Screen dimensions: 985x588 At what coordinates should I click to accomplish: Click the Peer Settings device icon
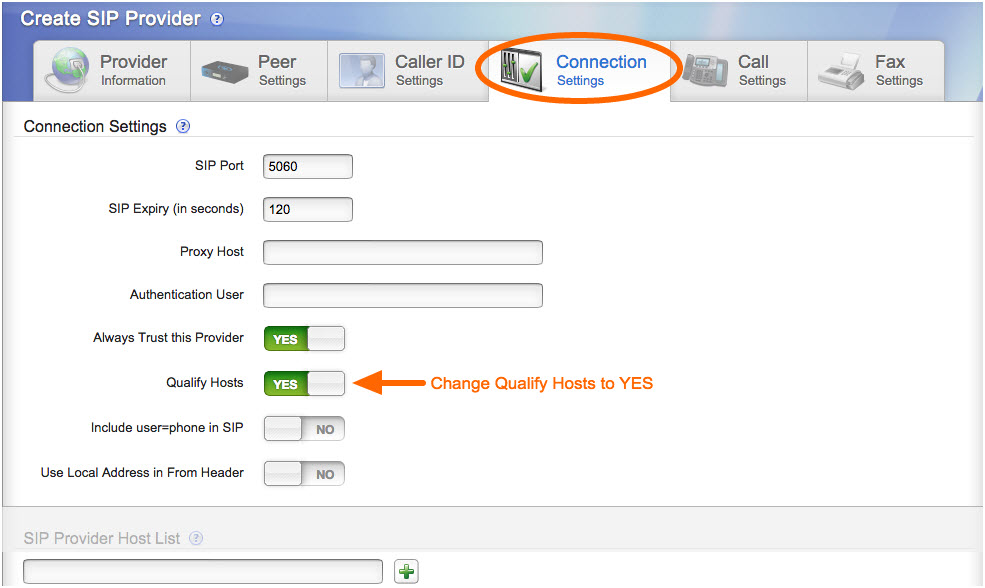coord(223,70)
